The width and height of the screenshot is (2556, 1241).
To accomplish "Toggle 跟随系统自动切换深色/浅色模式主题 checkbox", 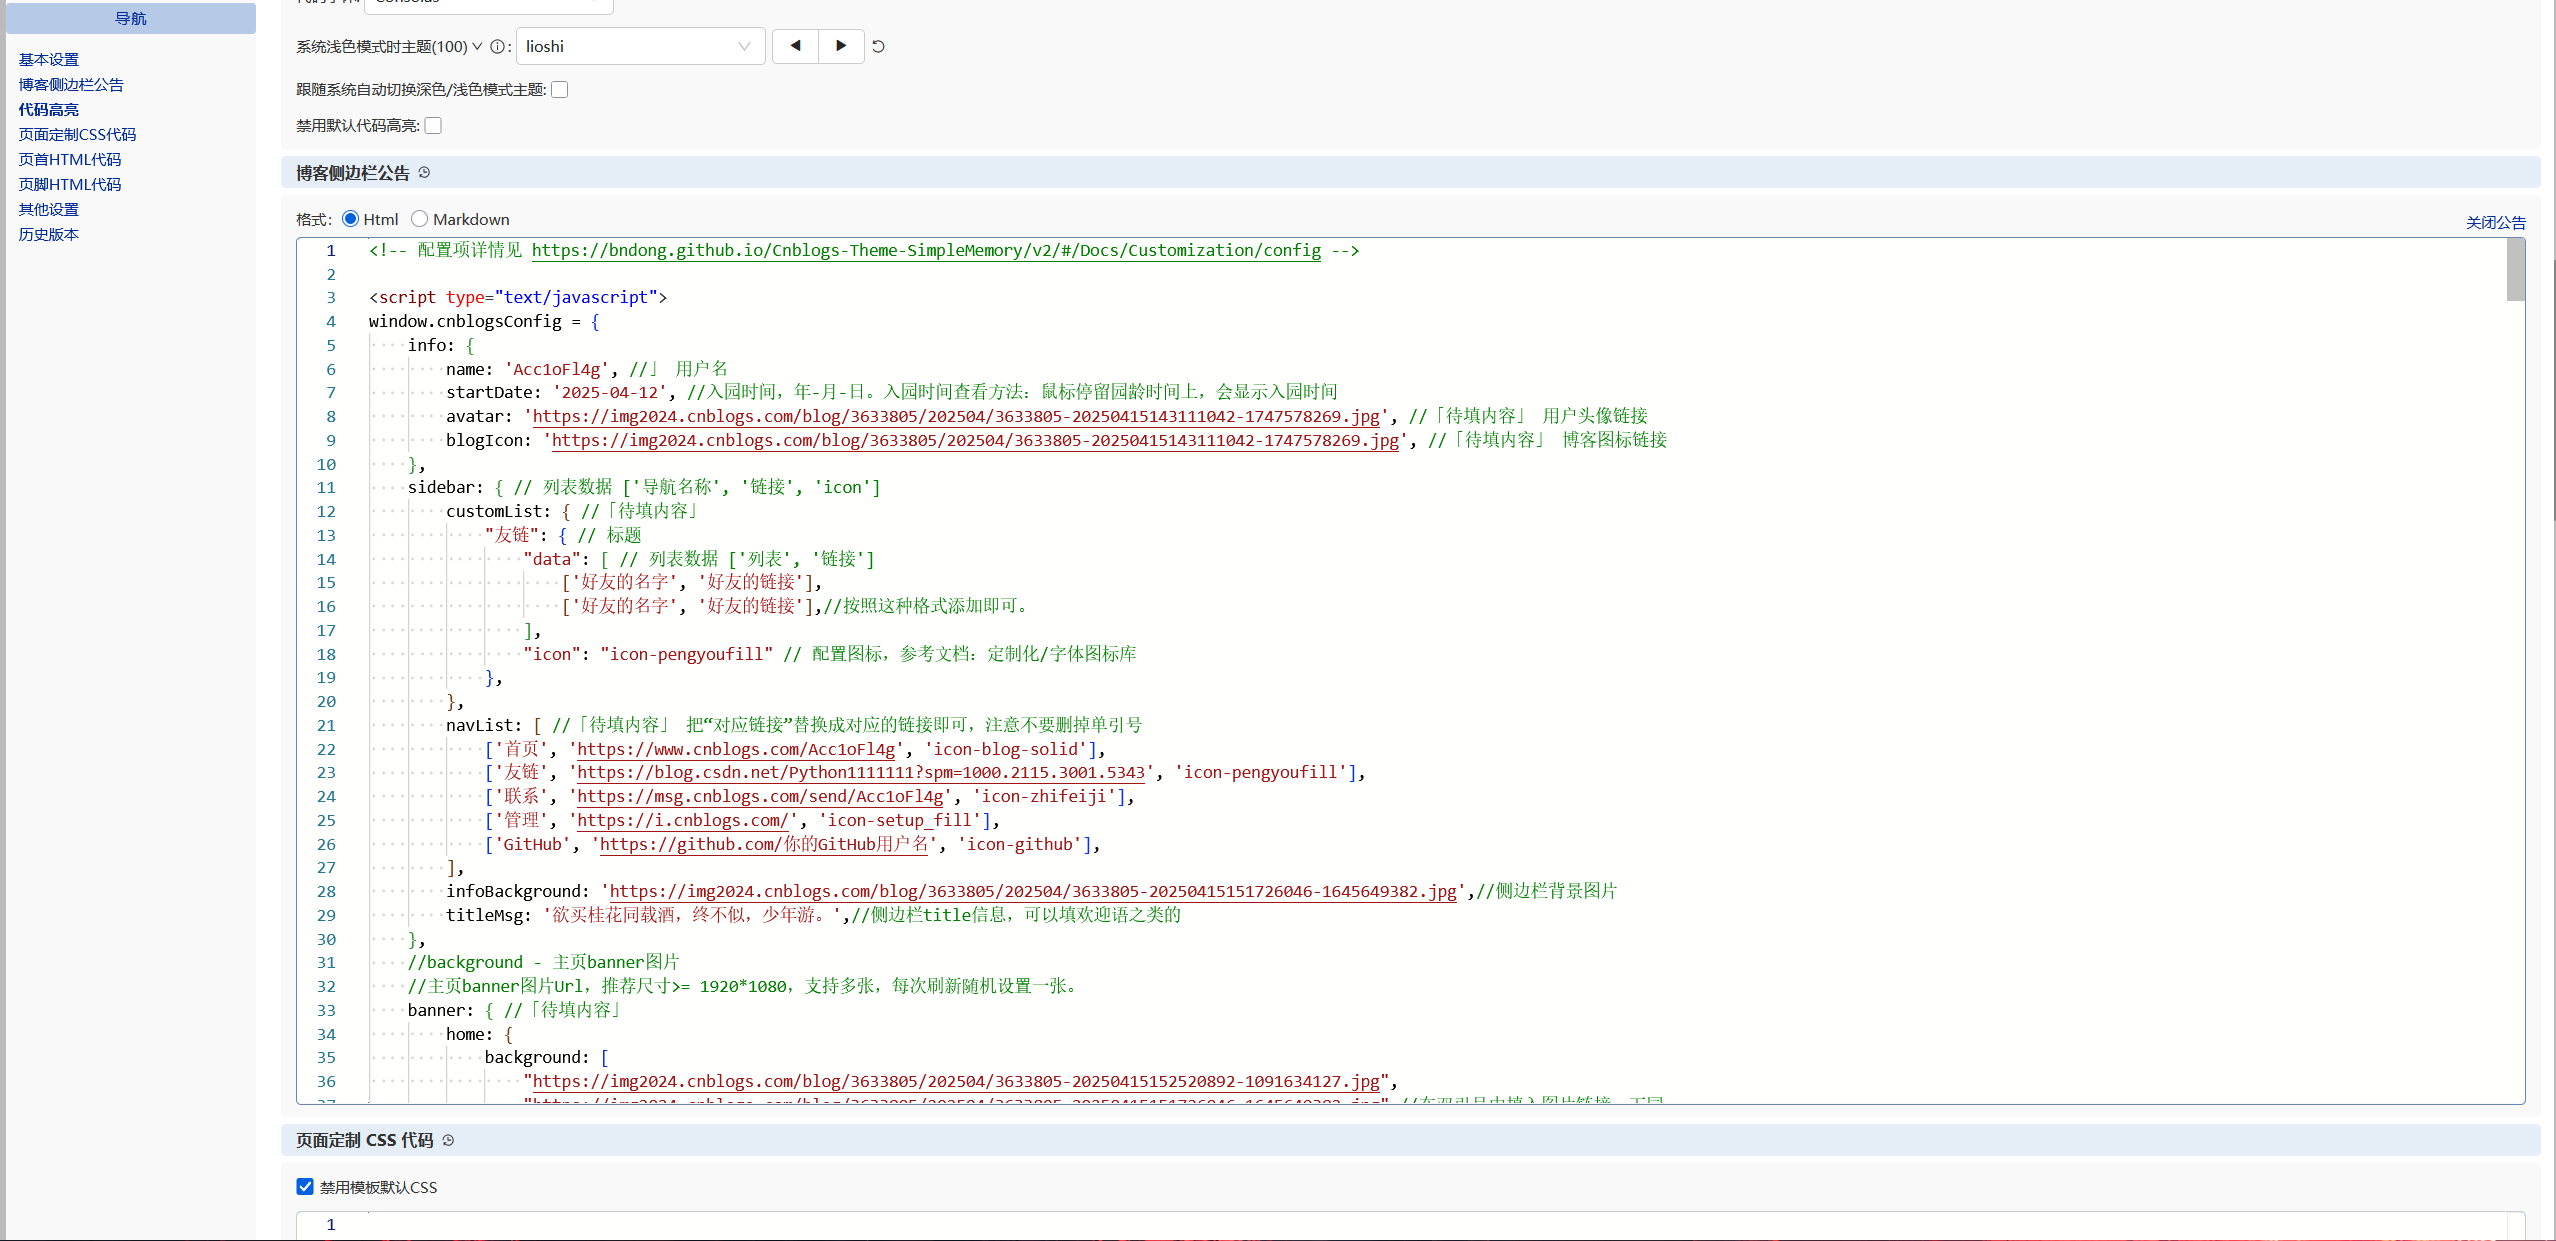I will [x=560, y=90].
